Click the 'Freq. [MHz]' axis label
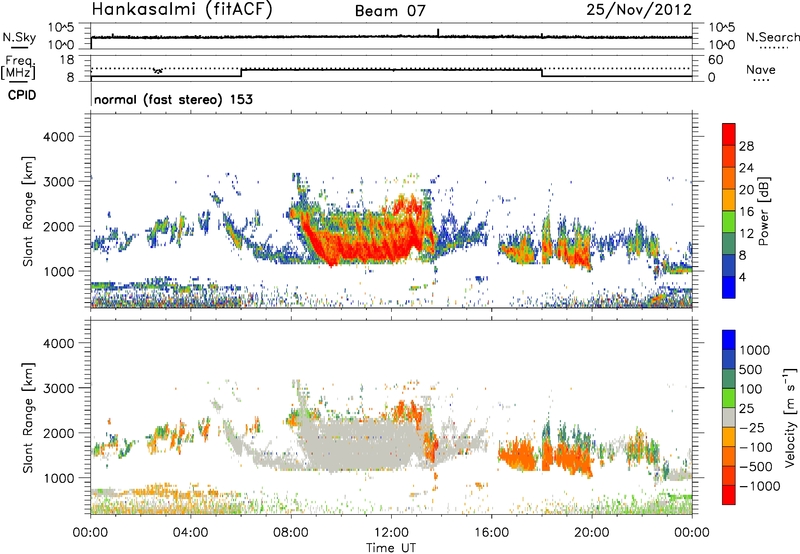The image size is (800, 554). pos(18,68)
